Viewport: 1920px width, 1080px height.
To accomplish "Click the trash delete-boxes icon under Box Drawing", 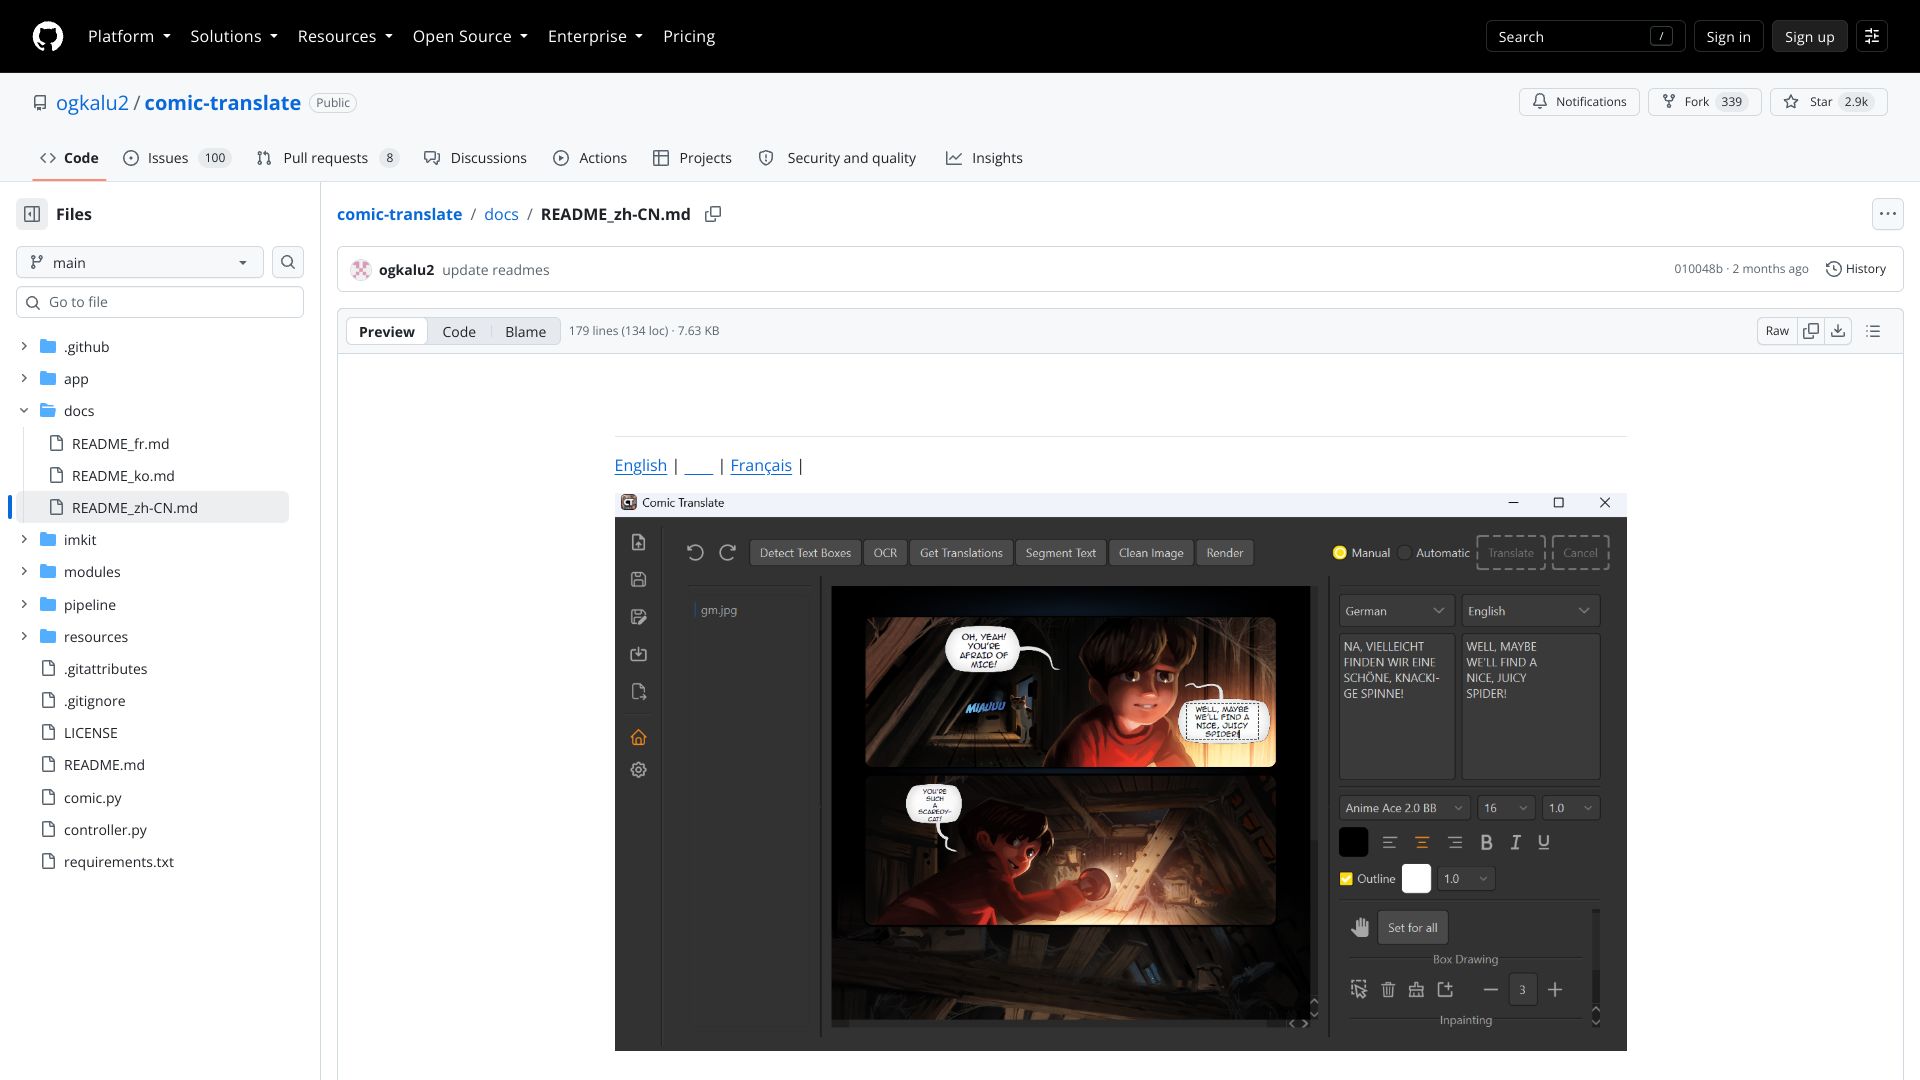I will click(1388, 990).
